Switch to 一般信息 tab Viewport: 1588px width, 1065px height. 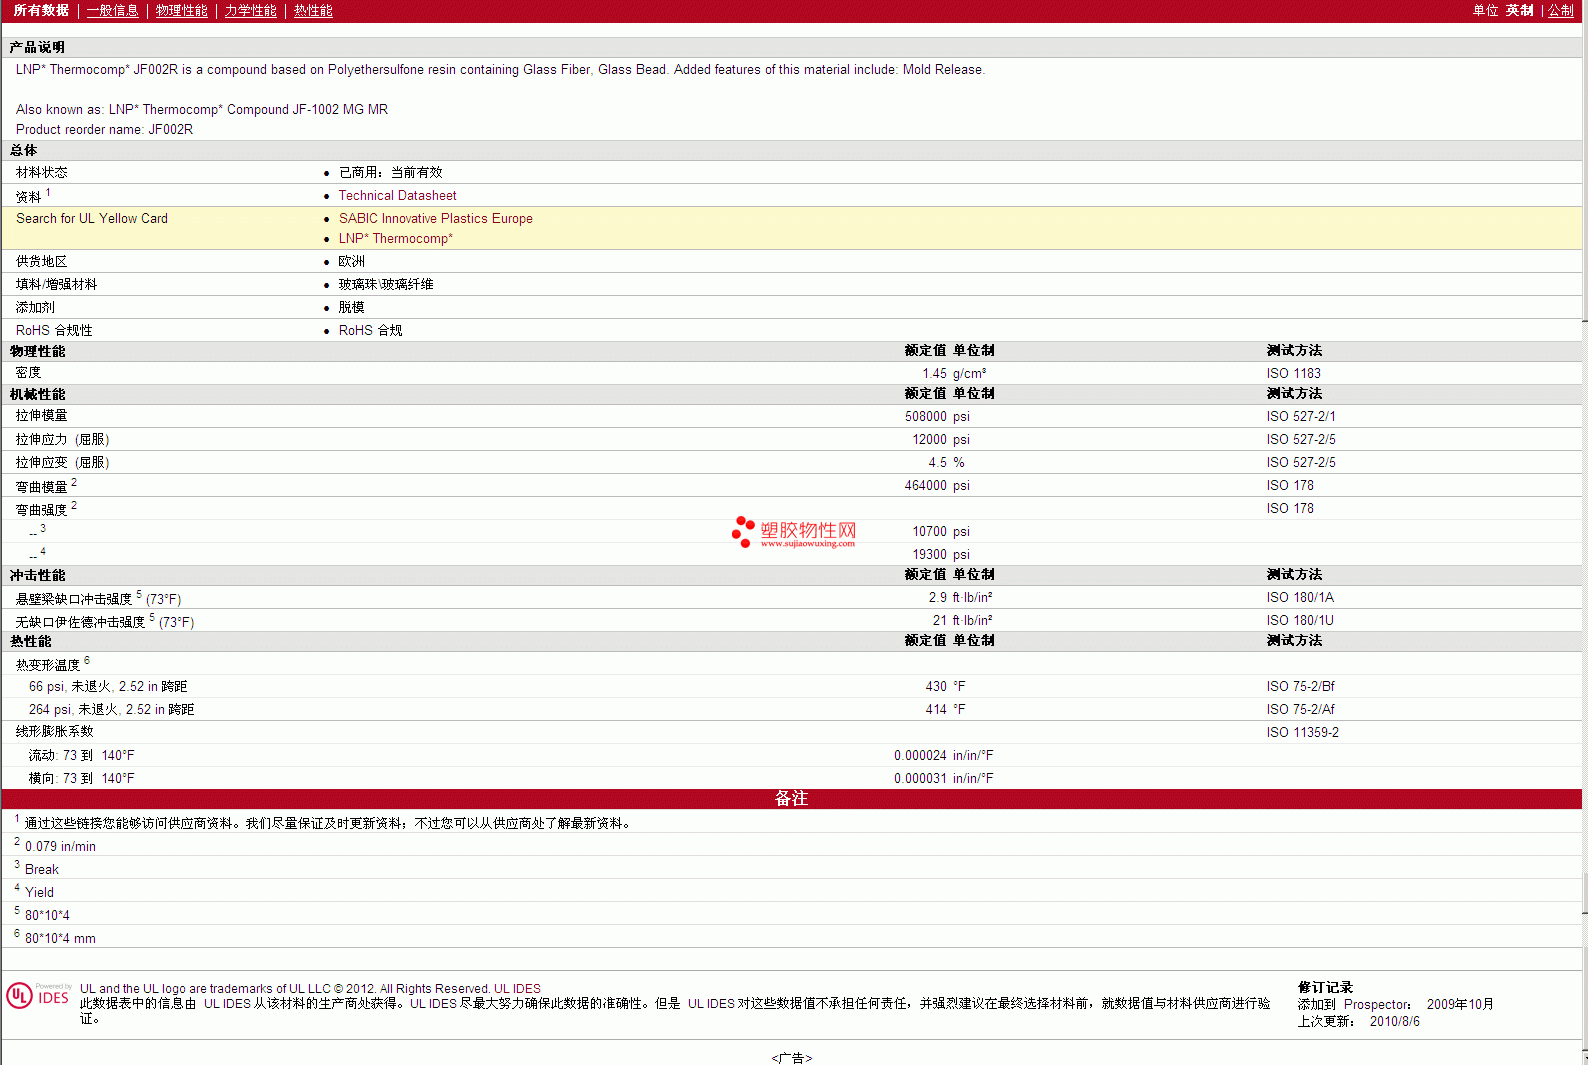click(x=112, y=10)
